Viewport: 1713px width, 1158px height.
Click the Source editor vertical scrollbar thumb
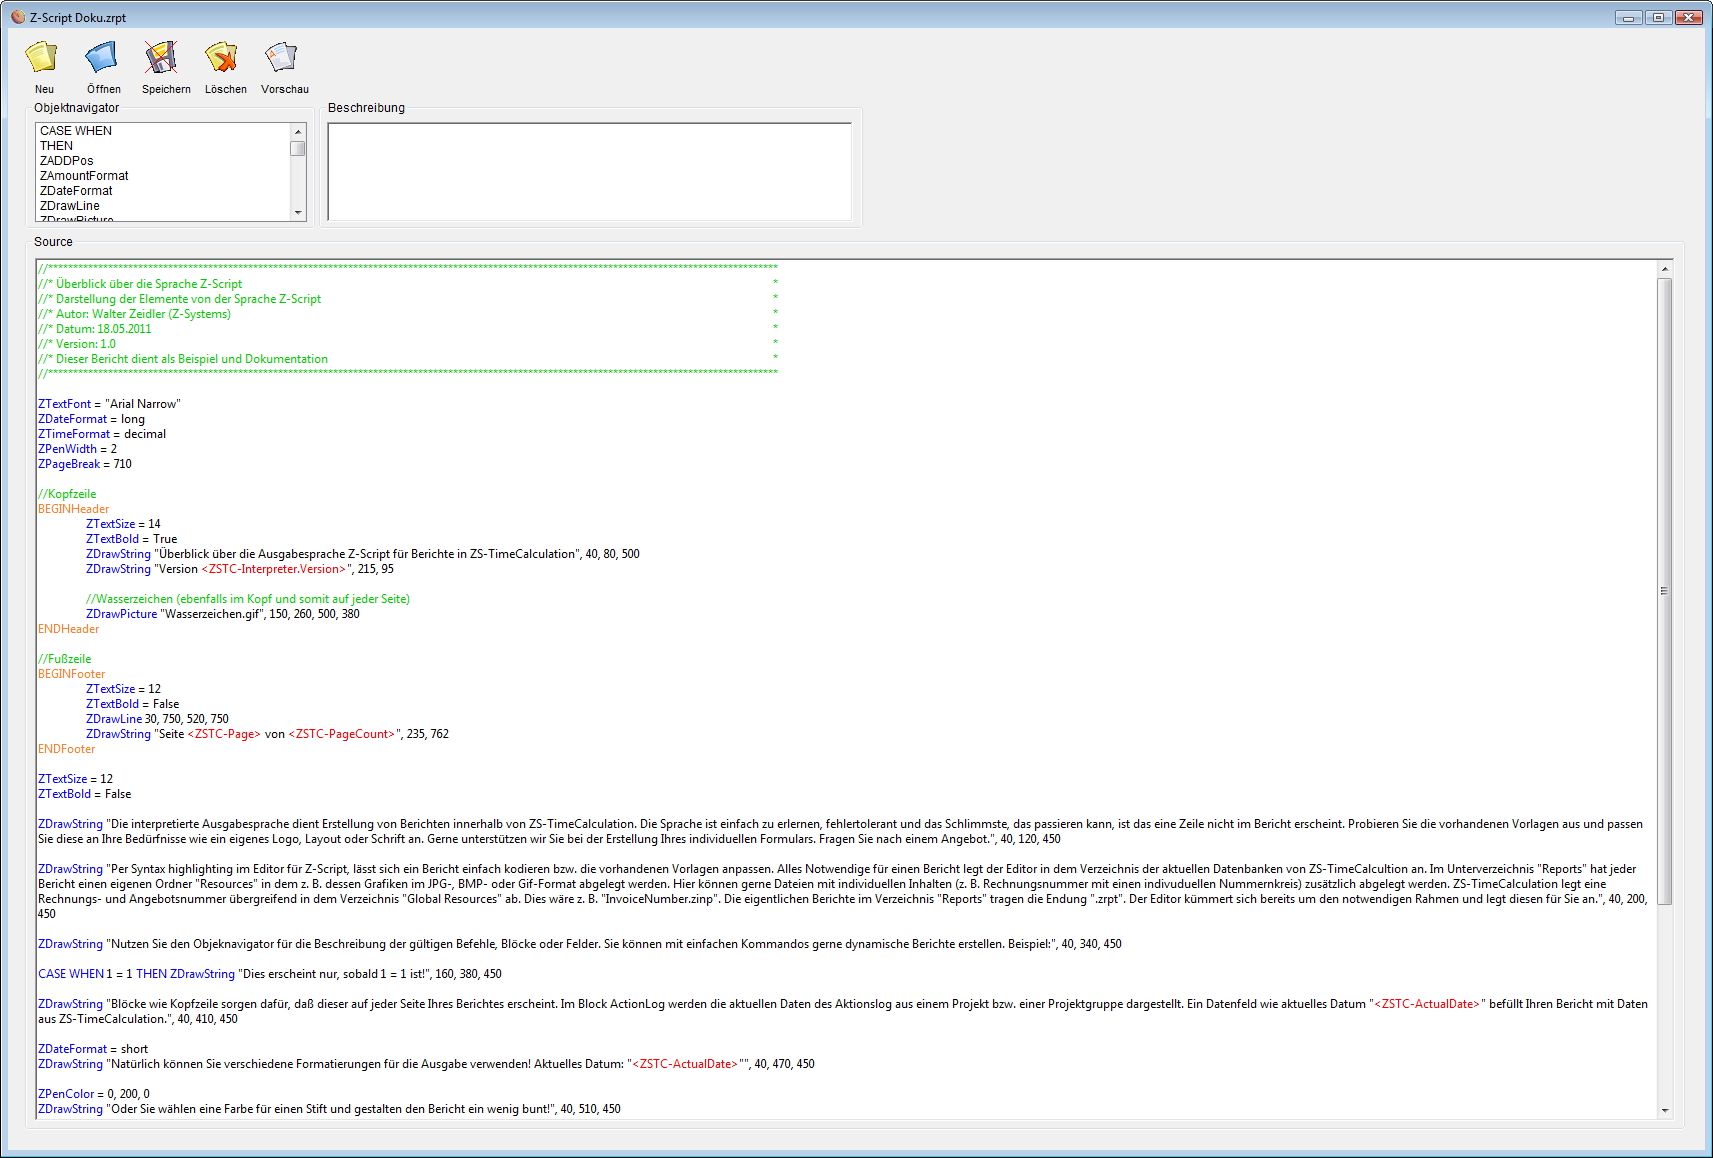pyautogui.click(x=1664, y=590)
